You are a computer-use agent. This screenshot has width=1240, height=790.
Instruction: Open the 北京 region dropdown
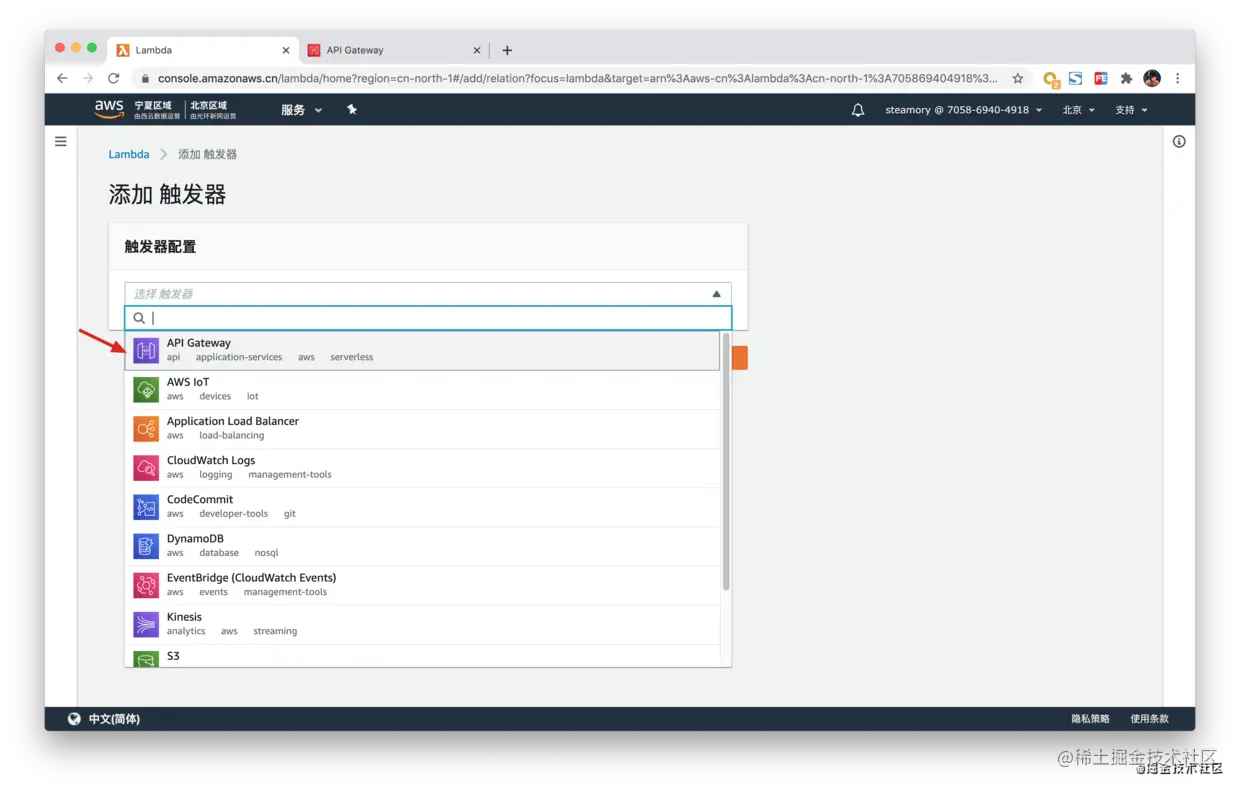tap(1078, 110)
